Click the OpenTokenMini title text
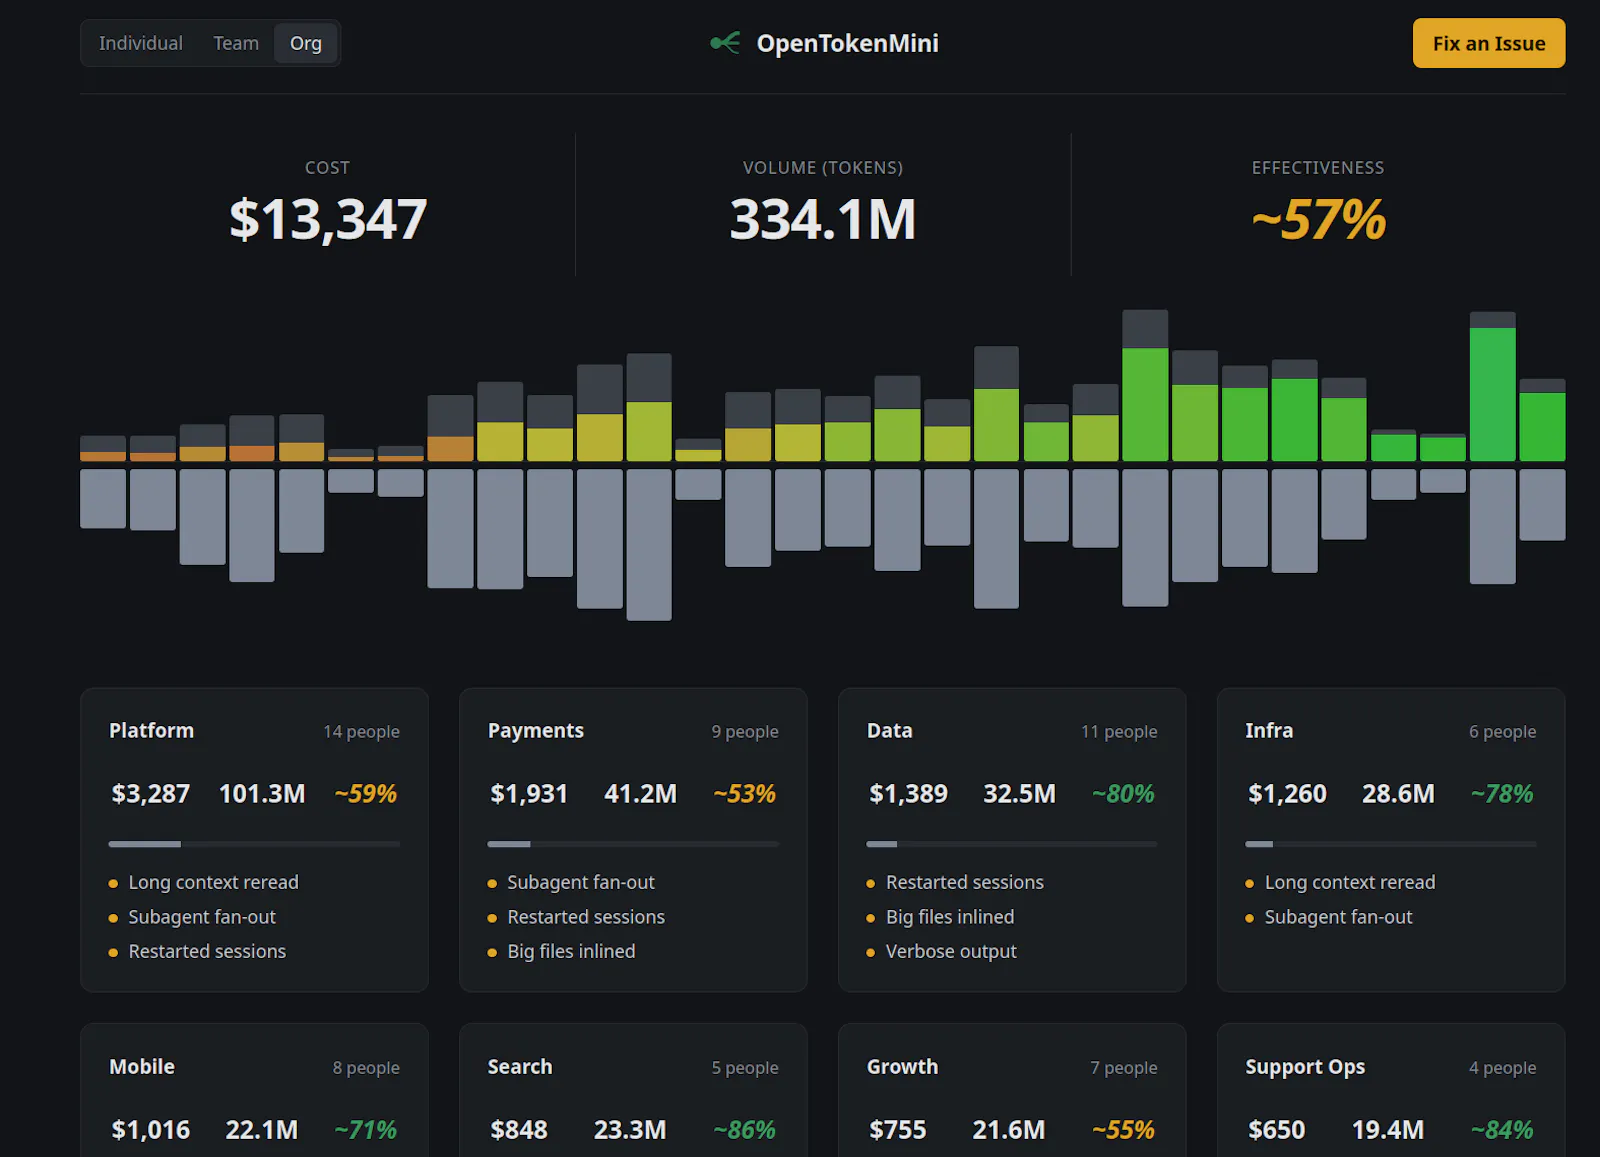The height and width of the screenshot is (1157, 1600). [847, 43]
